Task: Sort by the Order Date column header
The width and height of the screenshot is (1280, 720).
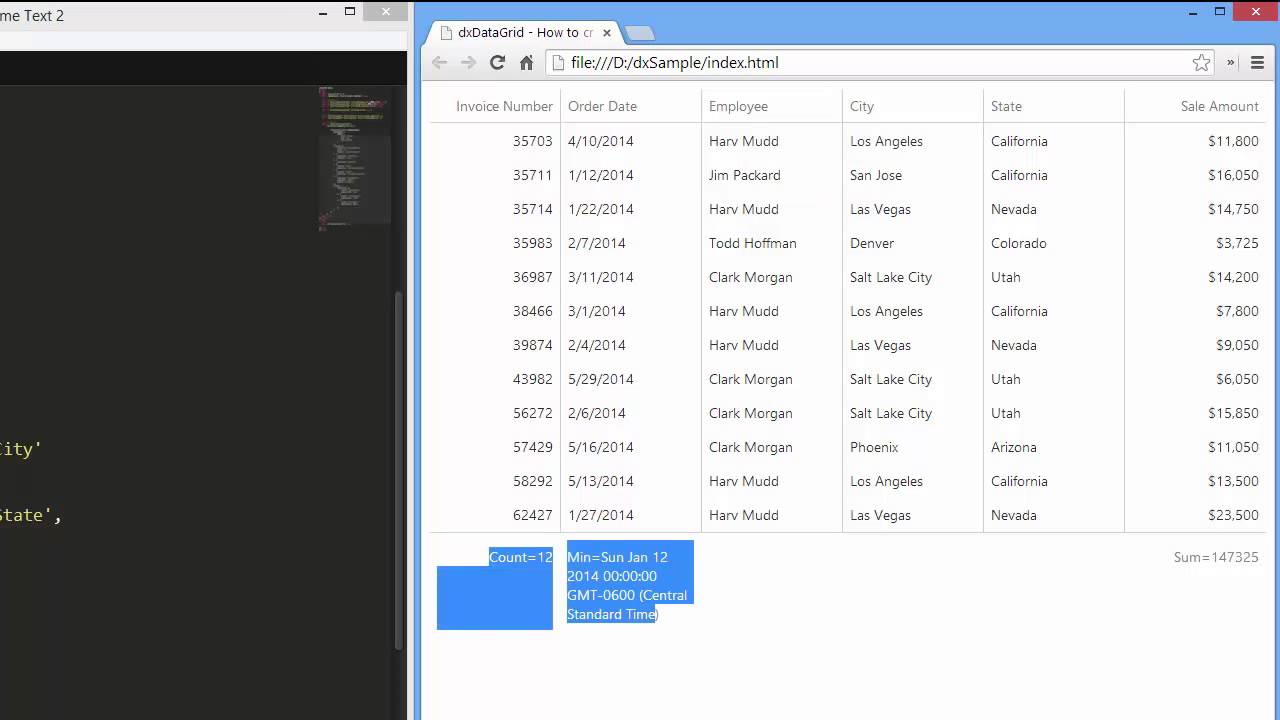Action: pyautogui.click(x=602, y=106)
